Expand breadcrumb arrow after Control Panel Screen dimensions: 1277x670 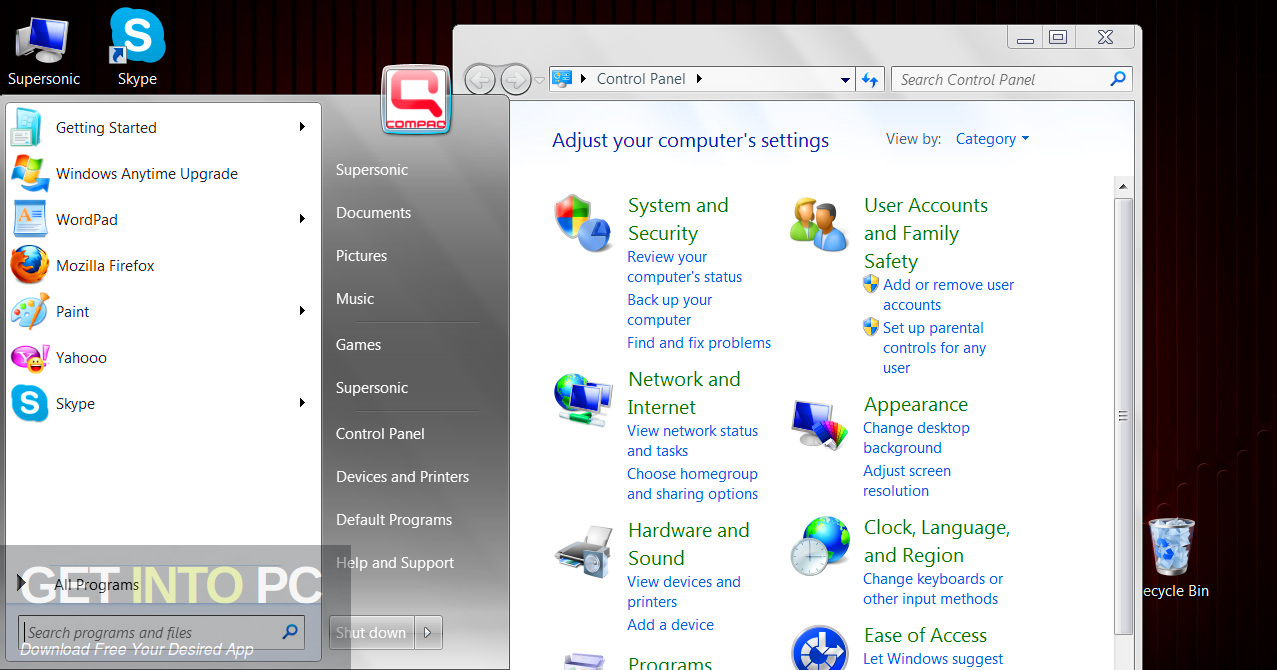[x=699, y=79]
